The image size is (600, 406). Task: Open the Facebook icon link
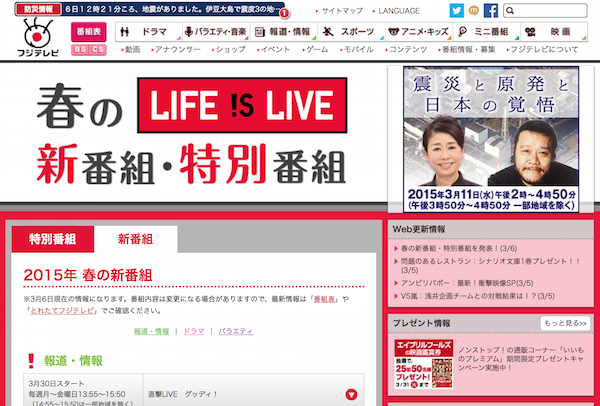491,11
